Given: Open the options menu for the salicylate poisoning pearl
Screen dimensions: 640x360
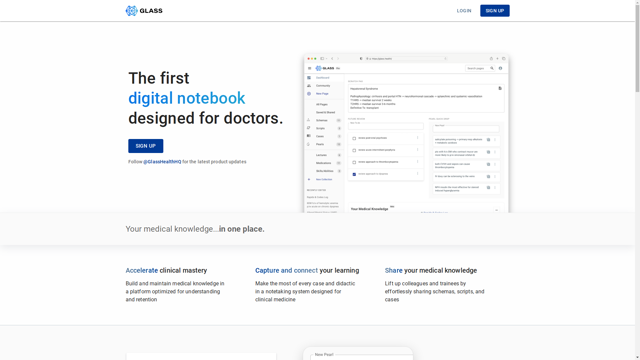Looking at the screenshot, I should 495,140.
